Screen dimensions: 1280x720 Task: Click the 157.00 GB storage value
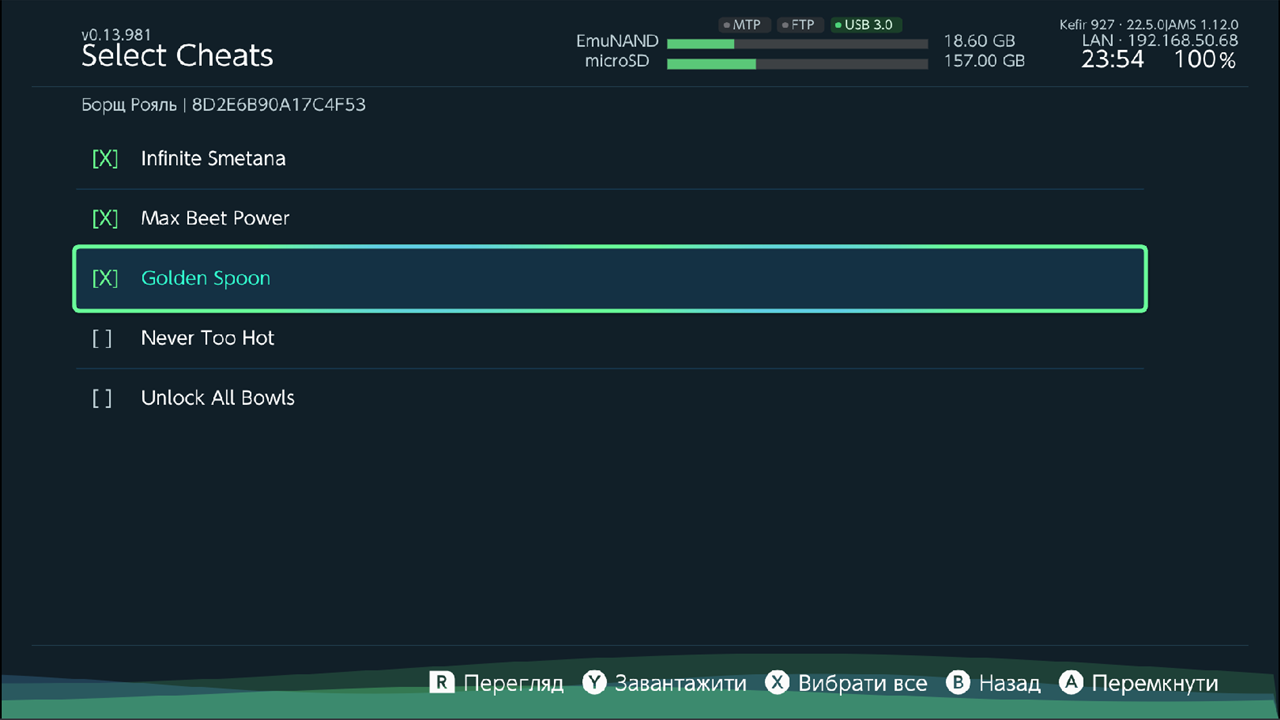[984, 61]
